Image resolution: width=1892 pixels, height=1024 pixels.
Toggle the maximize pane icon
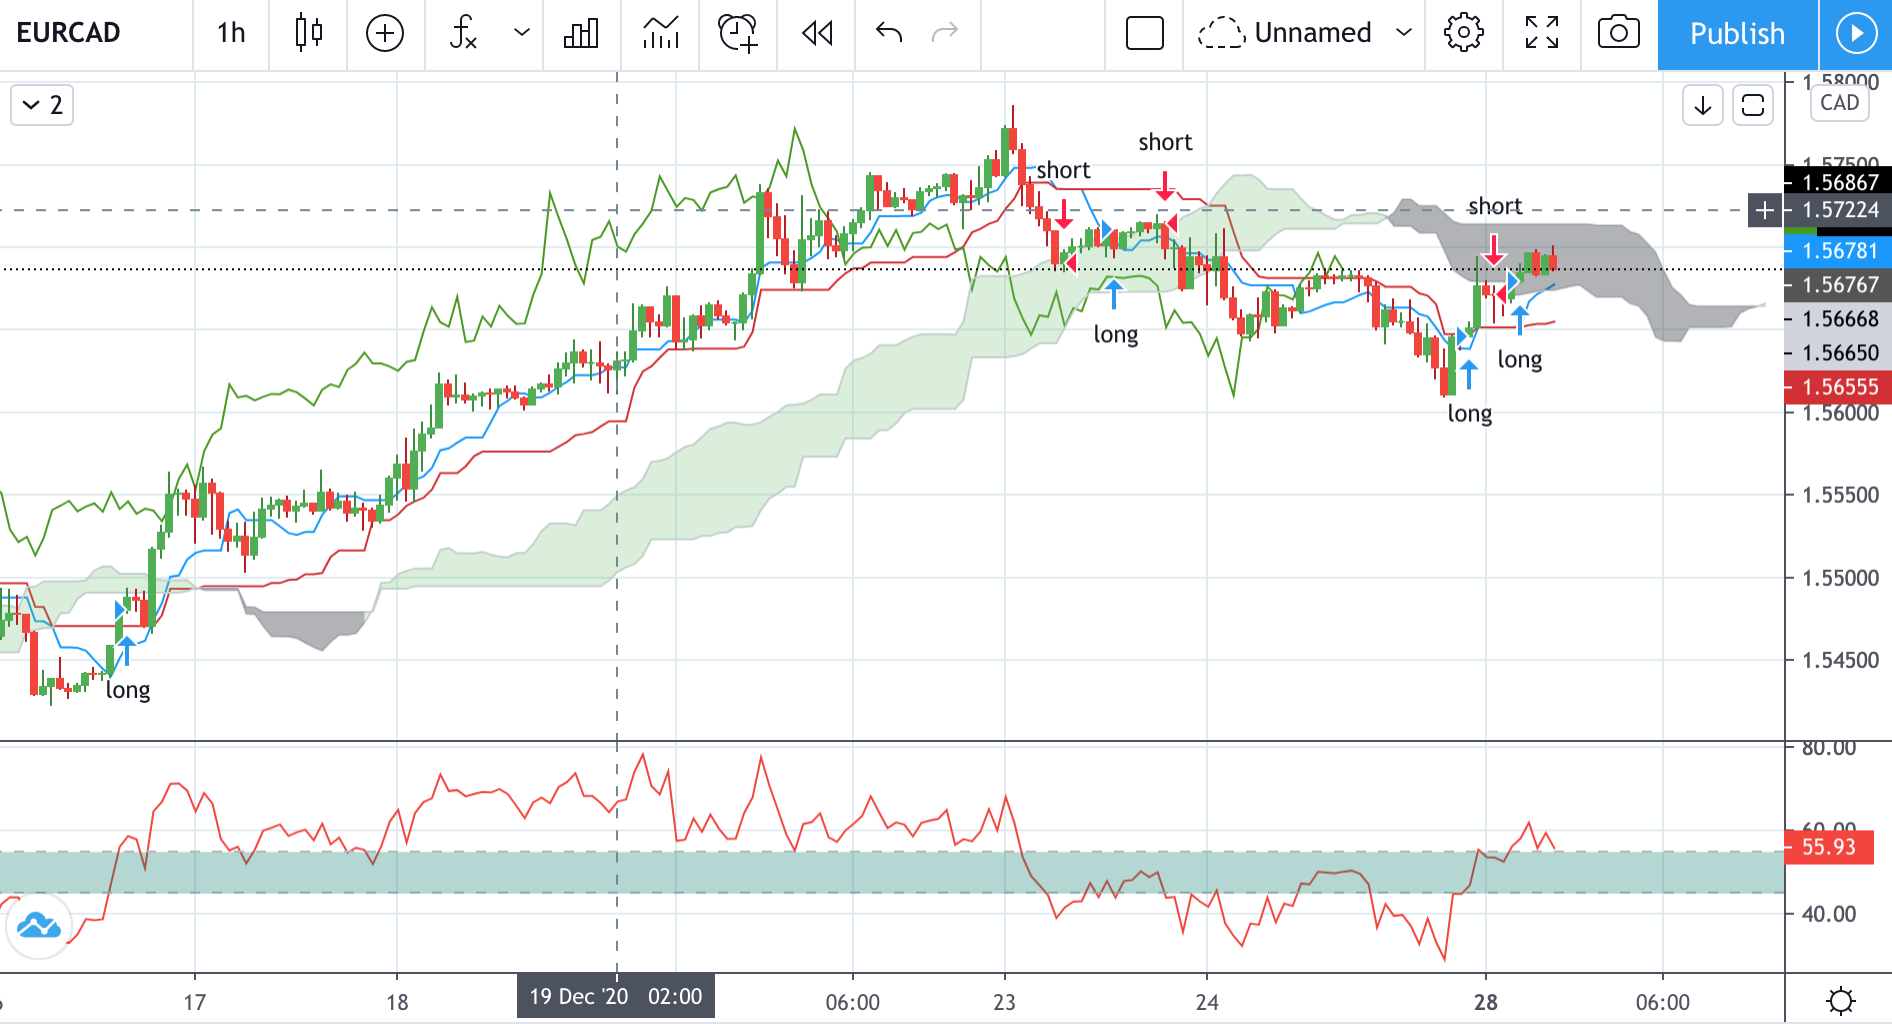coord(1753,105)
